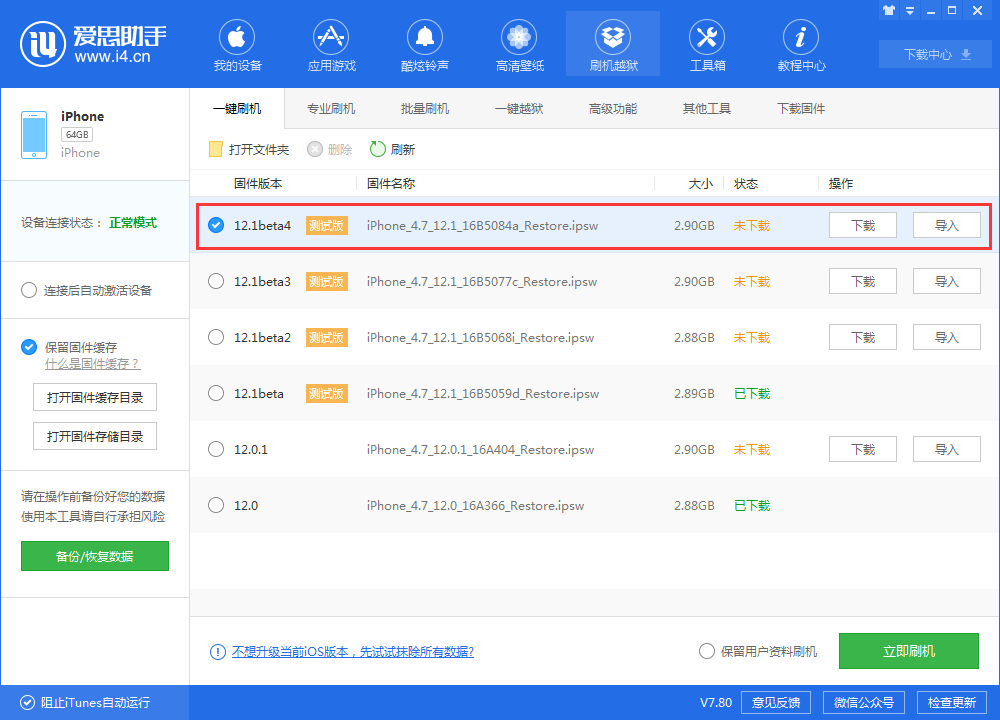1000x720 pixels.
Task: Open the 高清壁纸 wallpapers section
Action: click(518, 44)
